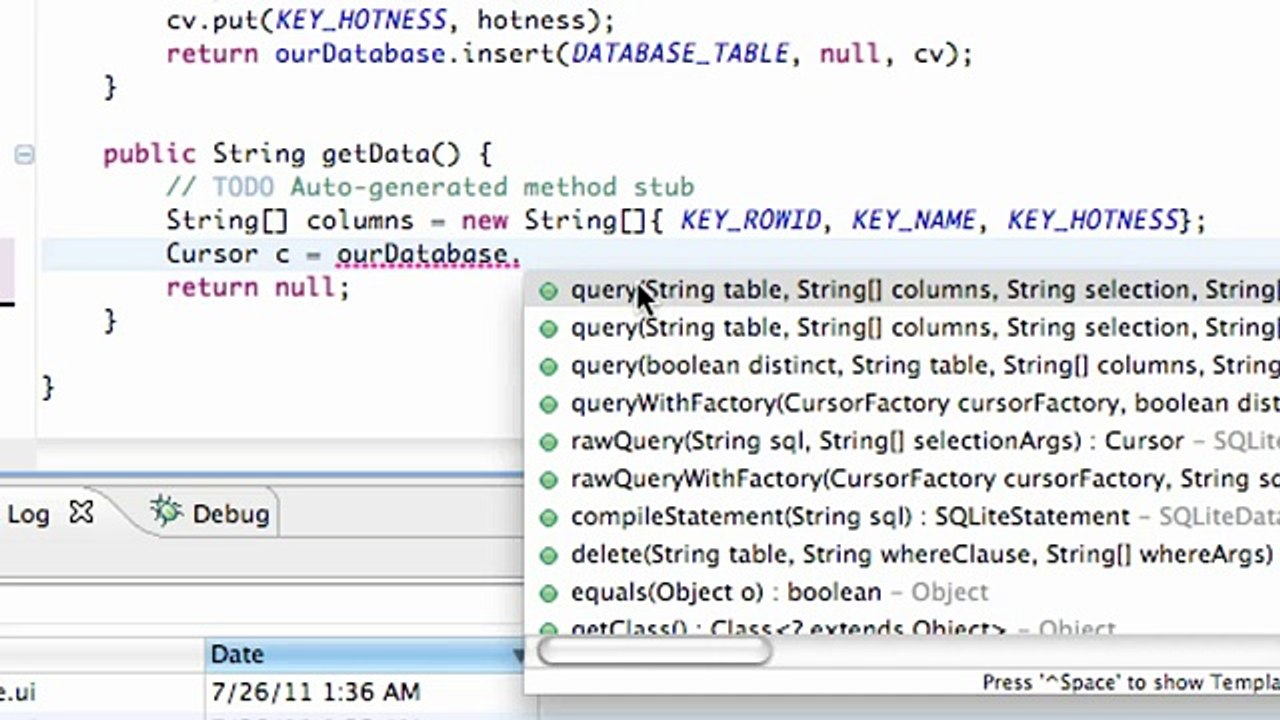
Task: Select equals(Object o) suggestion
Action: 902,592
